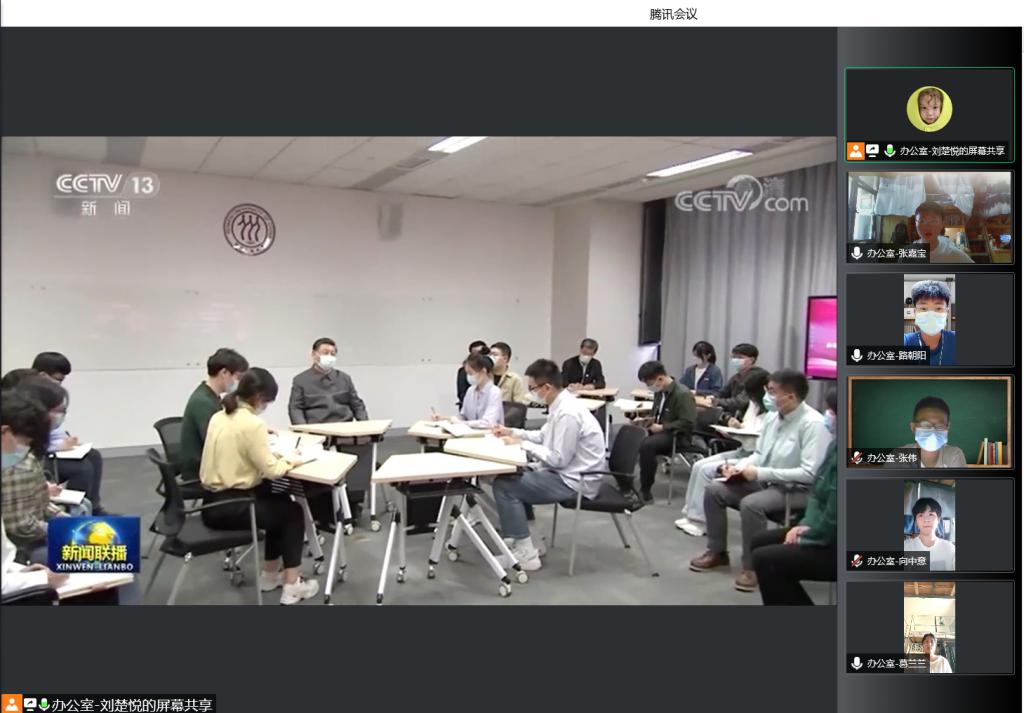Click the screen-share icon on 刘楚悦's tile

tap(872, 151)
